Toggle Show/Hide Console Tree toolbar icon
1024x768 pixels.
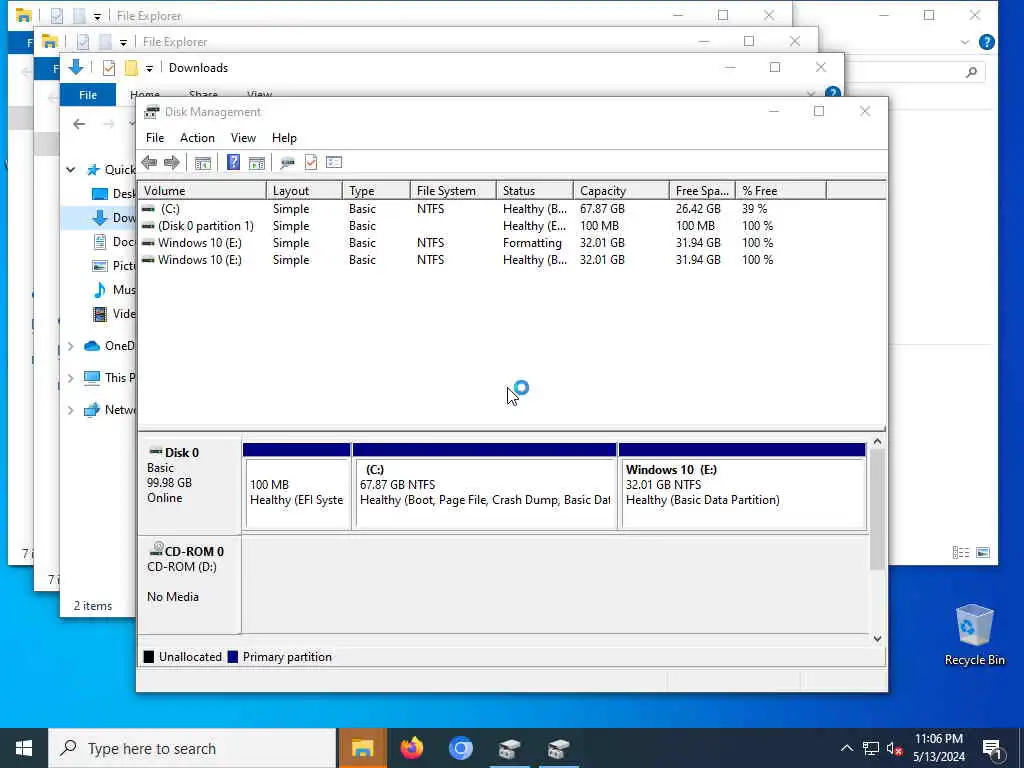click(202, 163)
